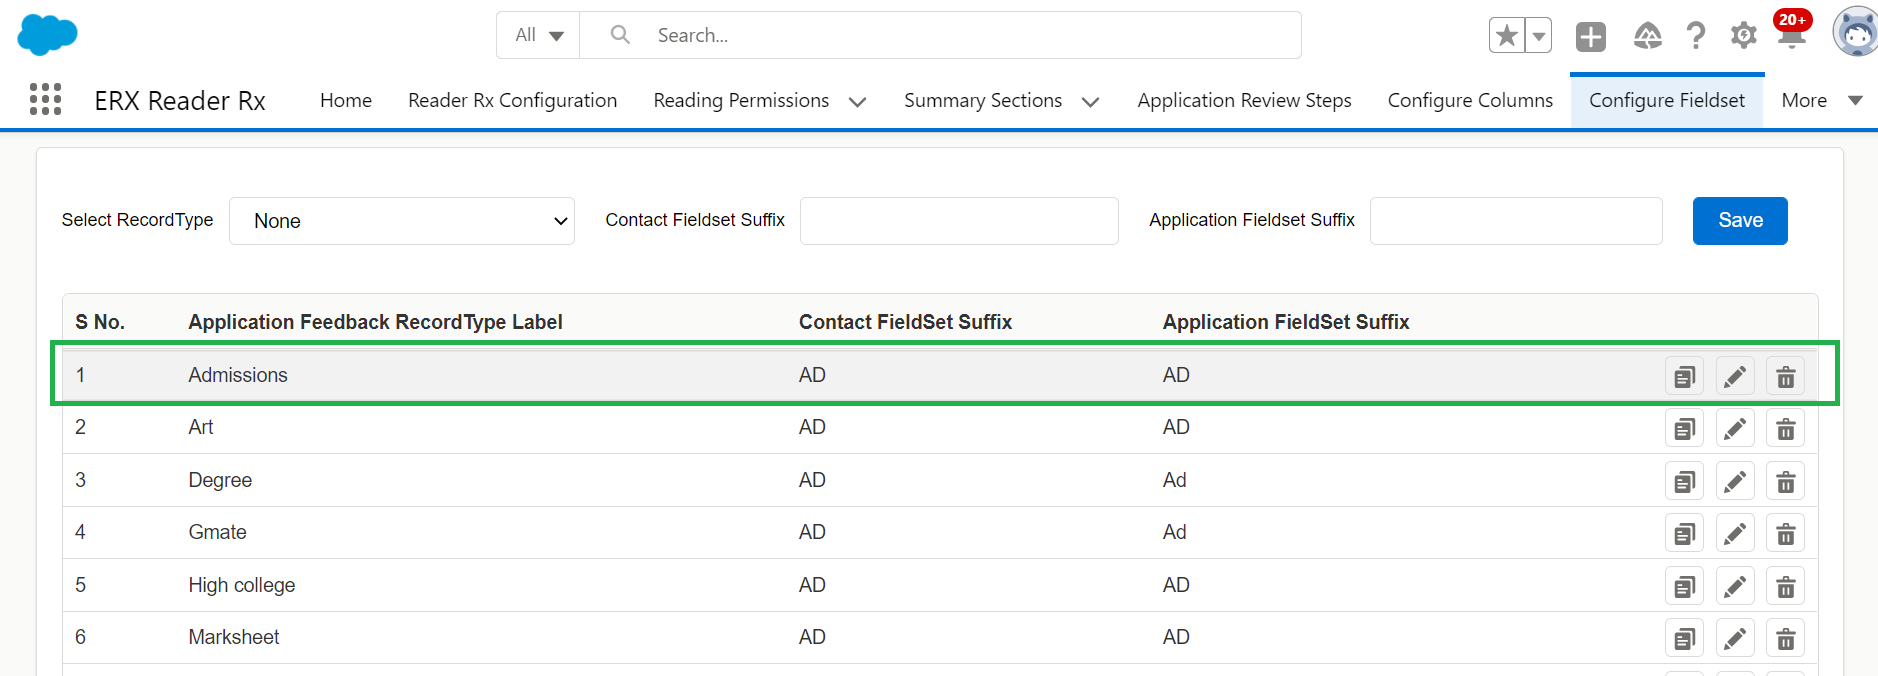The image size is (1878, 676).
Task: Expand the Reading Permissions tab chevron
Action: (x=857, y=102)
